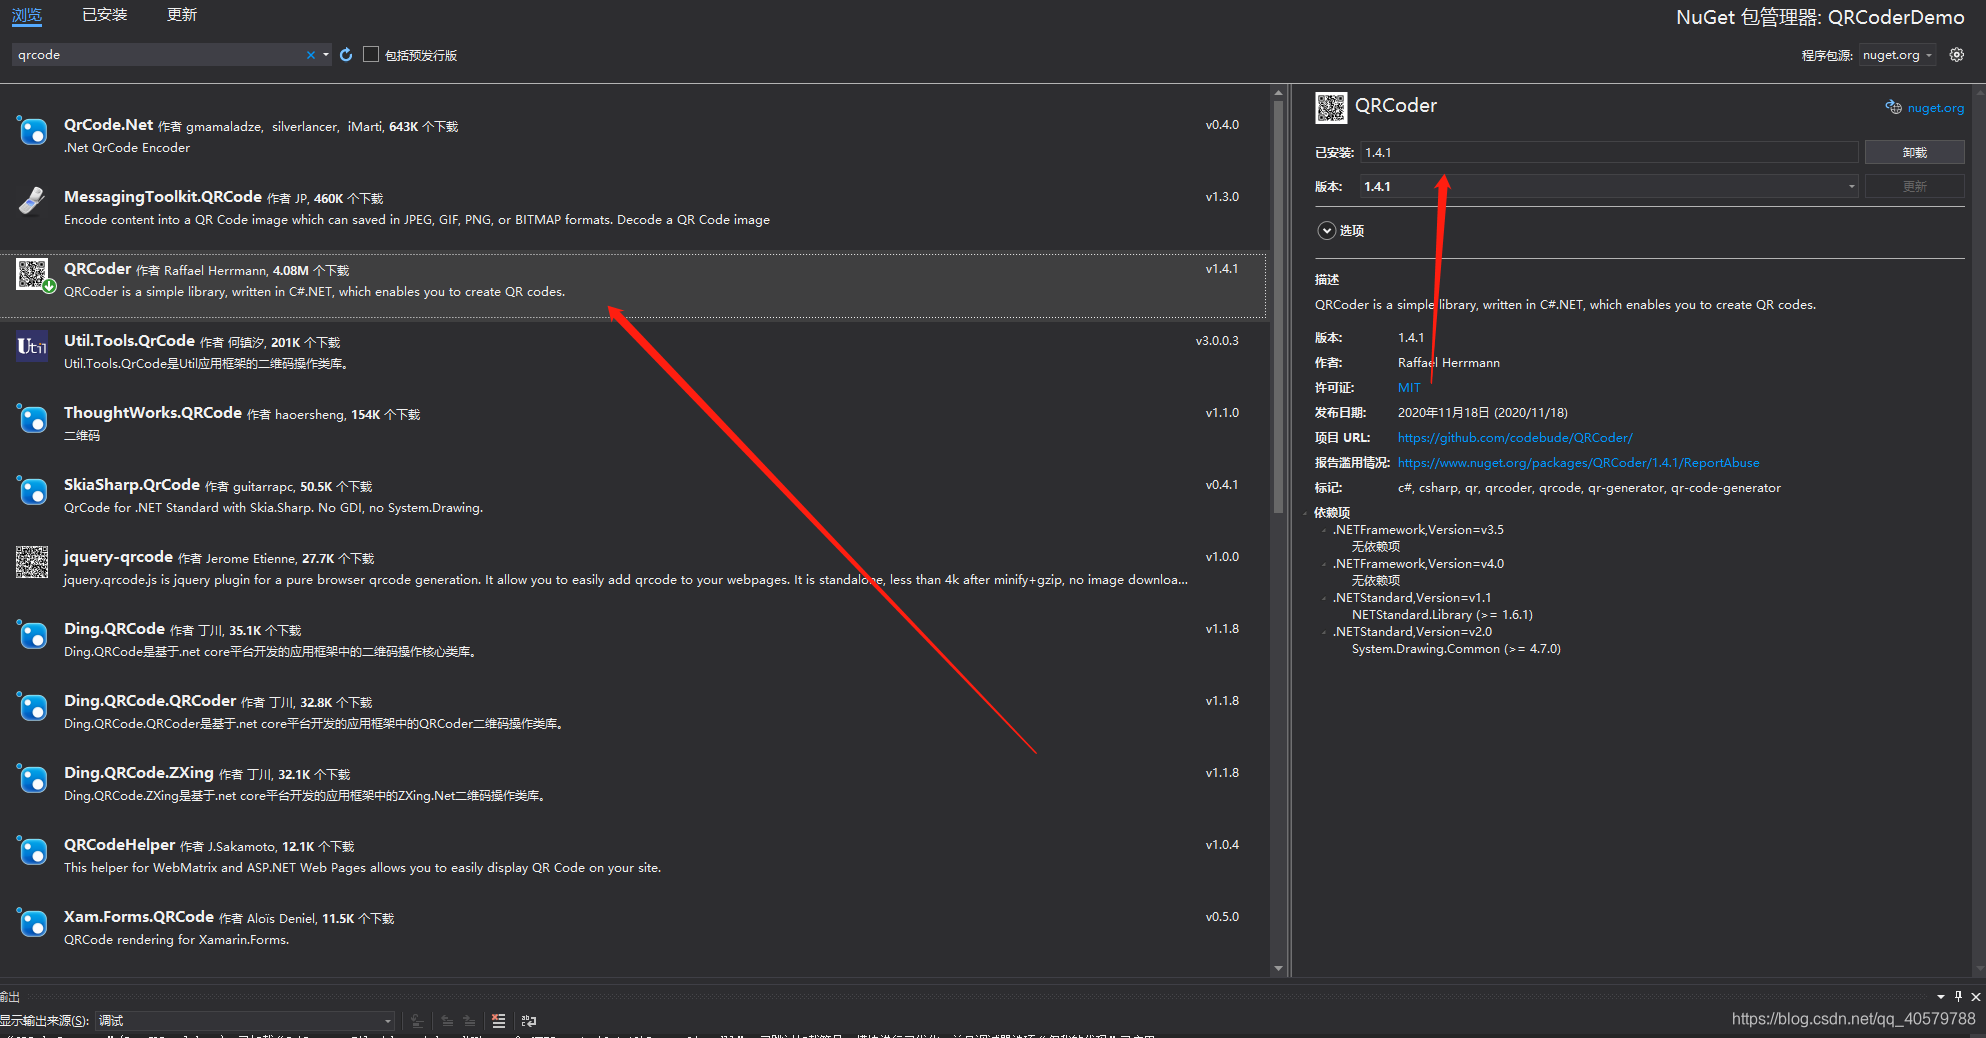This screenshot has width=1986, height=1038.
Task: Click NETStandard.Library dependency entry
Action: coord(1442,615)
